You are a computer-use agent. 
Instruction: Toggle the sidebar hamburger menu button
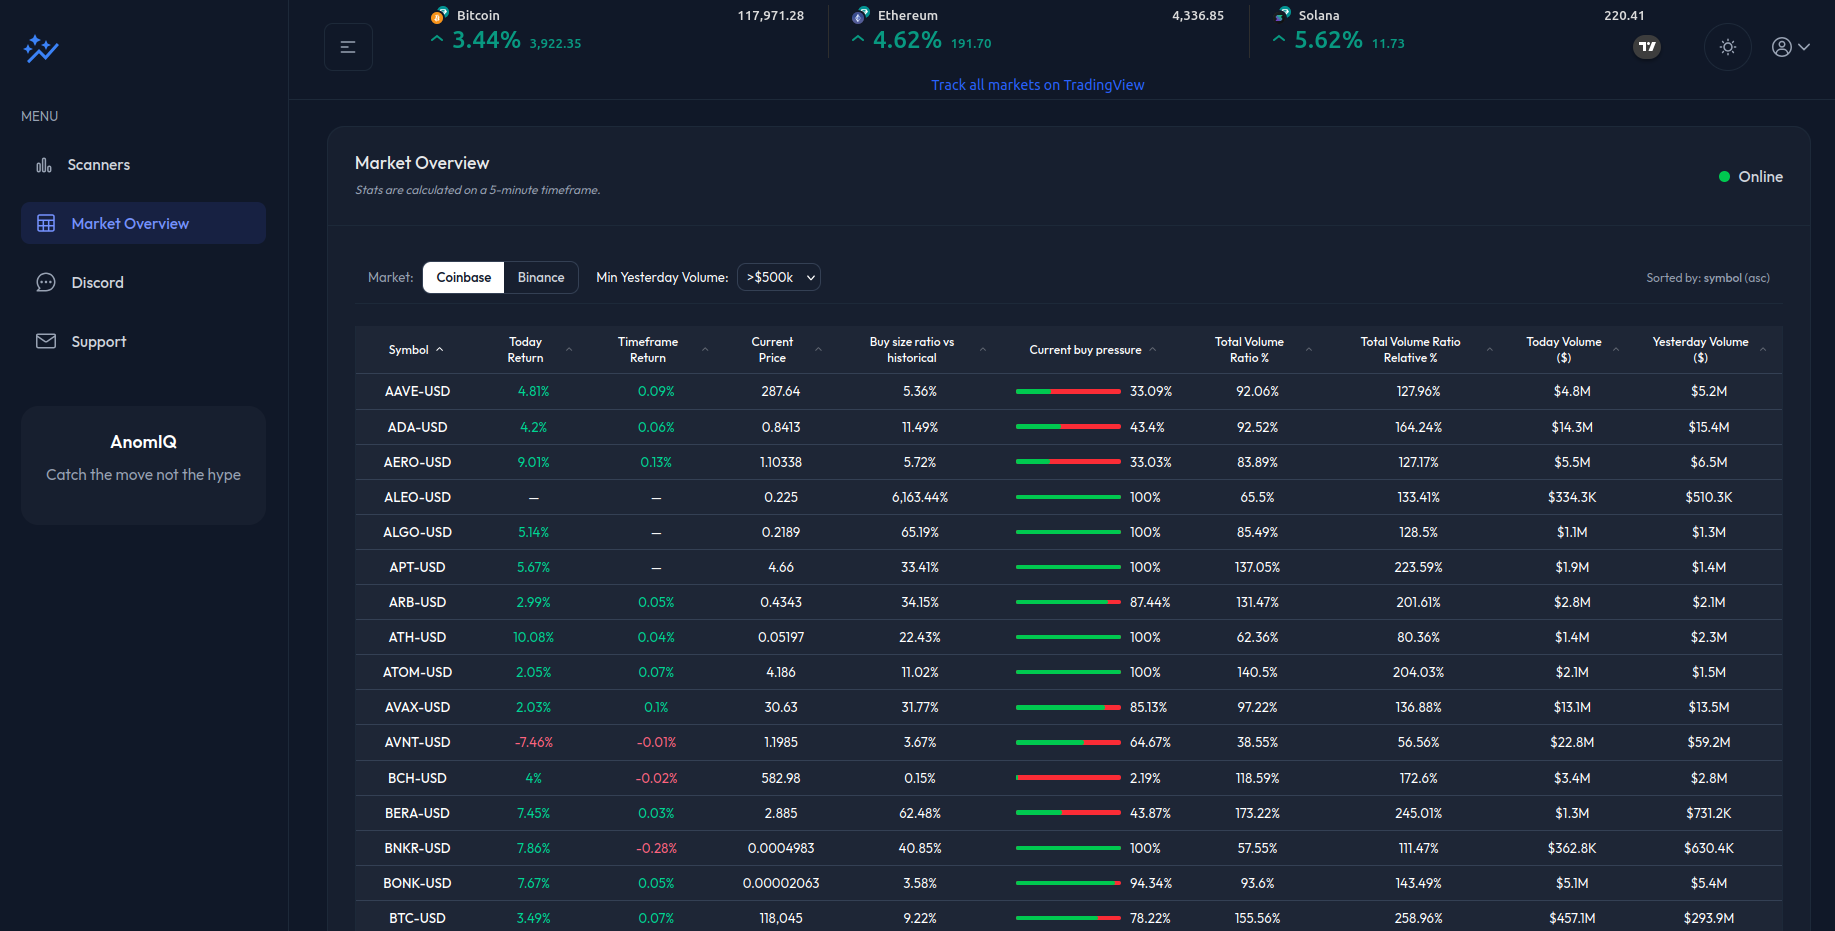pyautogui.click(x=348, y=47)
